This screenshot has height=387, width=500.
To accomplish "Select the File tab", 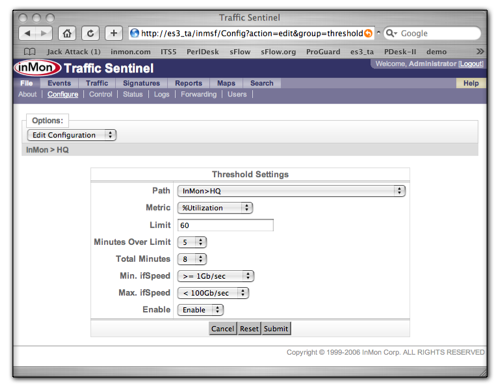I will click(x=27, y=83).
